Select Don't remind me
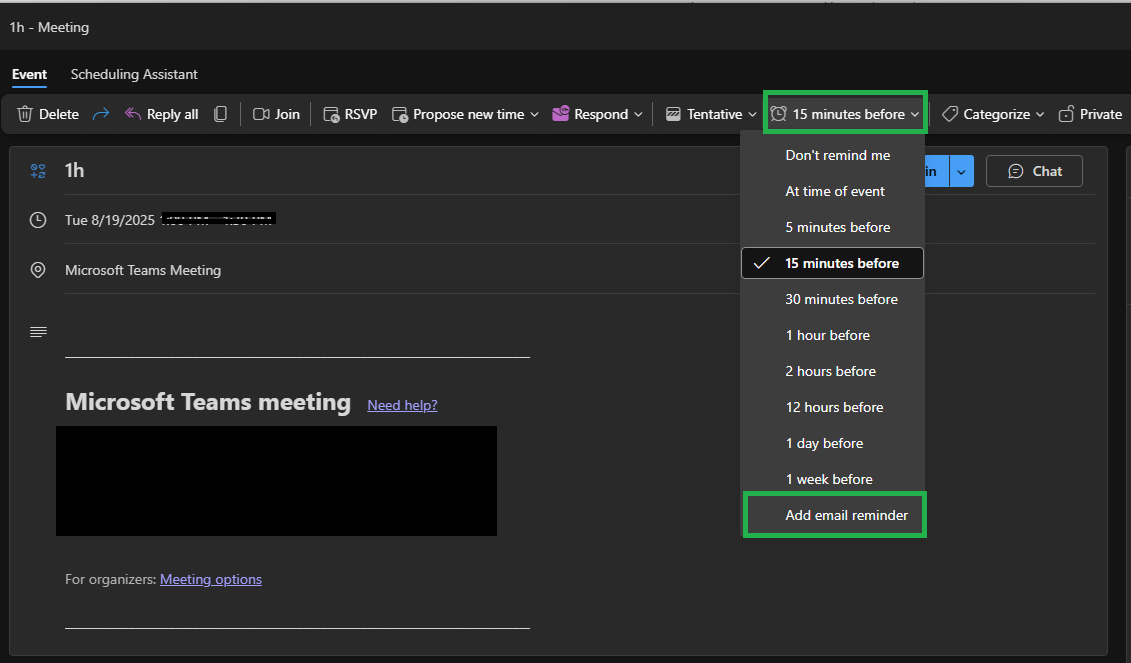Screen dimensions: 1131x663 pyautogui.click(x=832, y=155)
